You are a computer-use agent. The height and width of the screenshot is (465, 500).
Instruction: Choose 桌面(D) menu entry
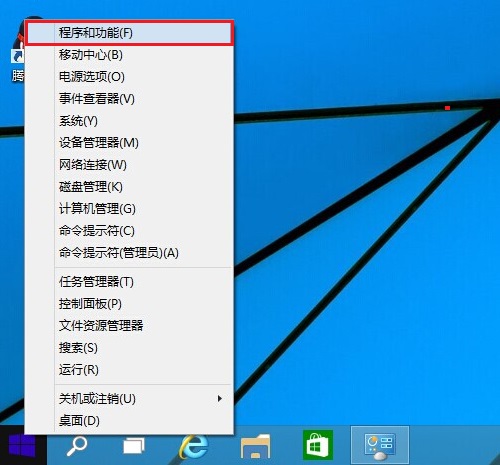tap(129, 421)
